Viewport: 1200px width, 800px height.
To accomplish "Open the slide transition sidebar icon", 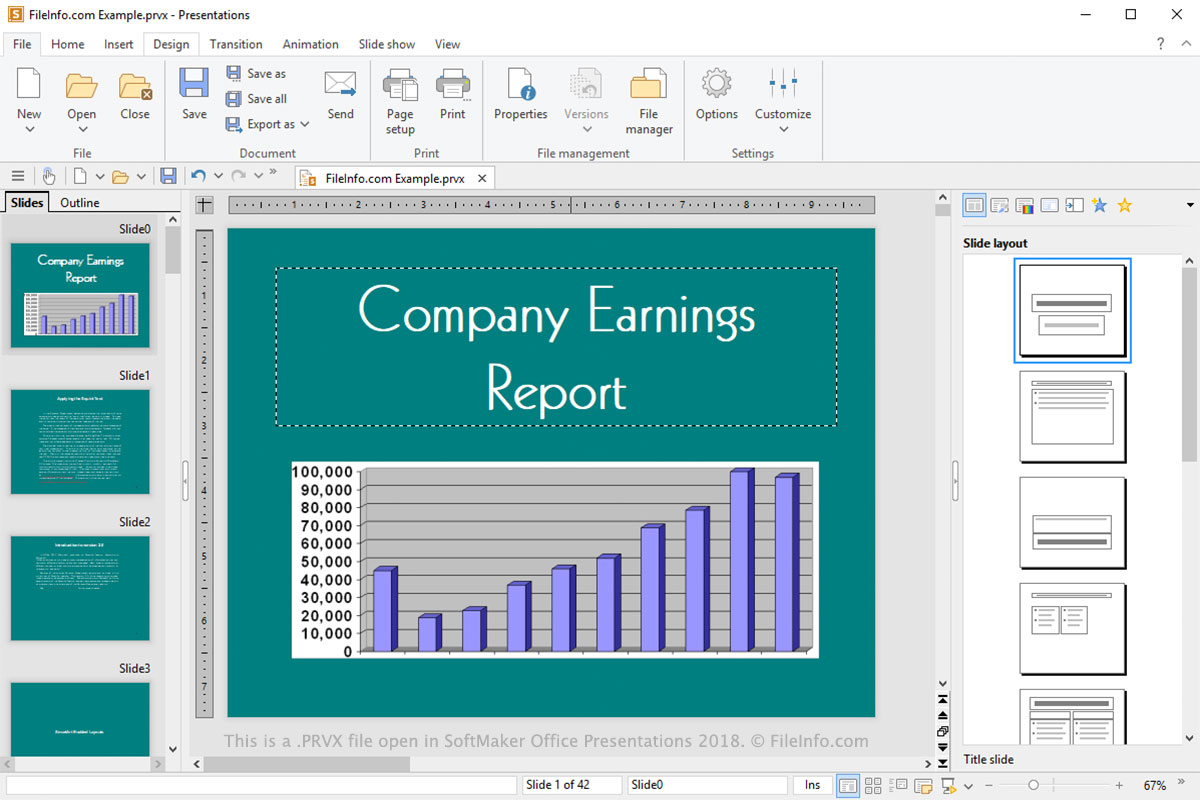I will point(1074,205).
